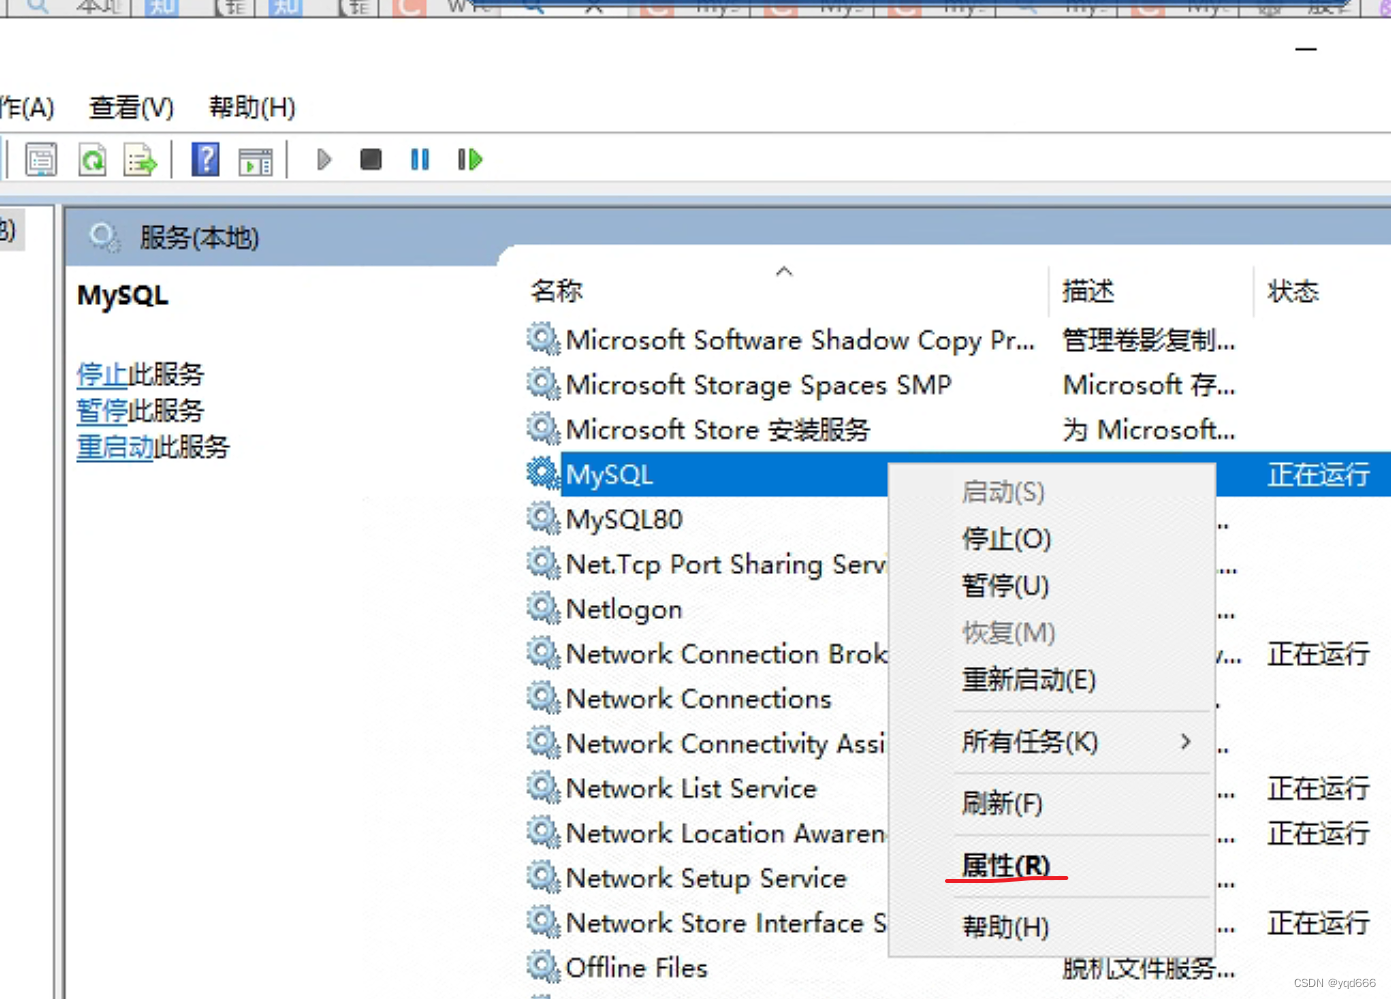This screenshot has width=1391, height=999.
Task: Open the 帮助(H) menu in menu bar
Action: coord(252,108)
